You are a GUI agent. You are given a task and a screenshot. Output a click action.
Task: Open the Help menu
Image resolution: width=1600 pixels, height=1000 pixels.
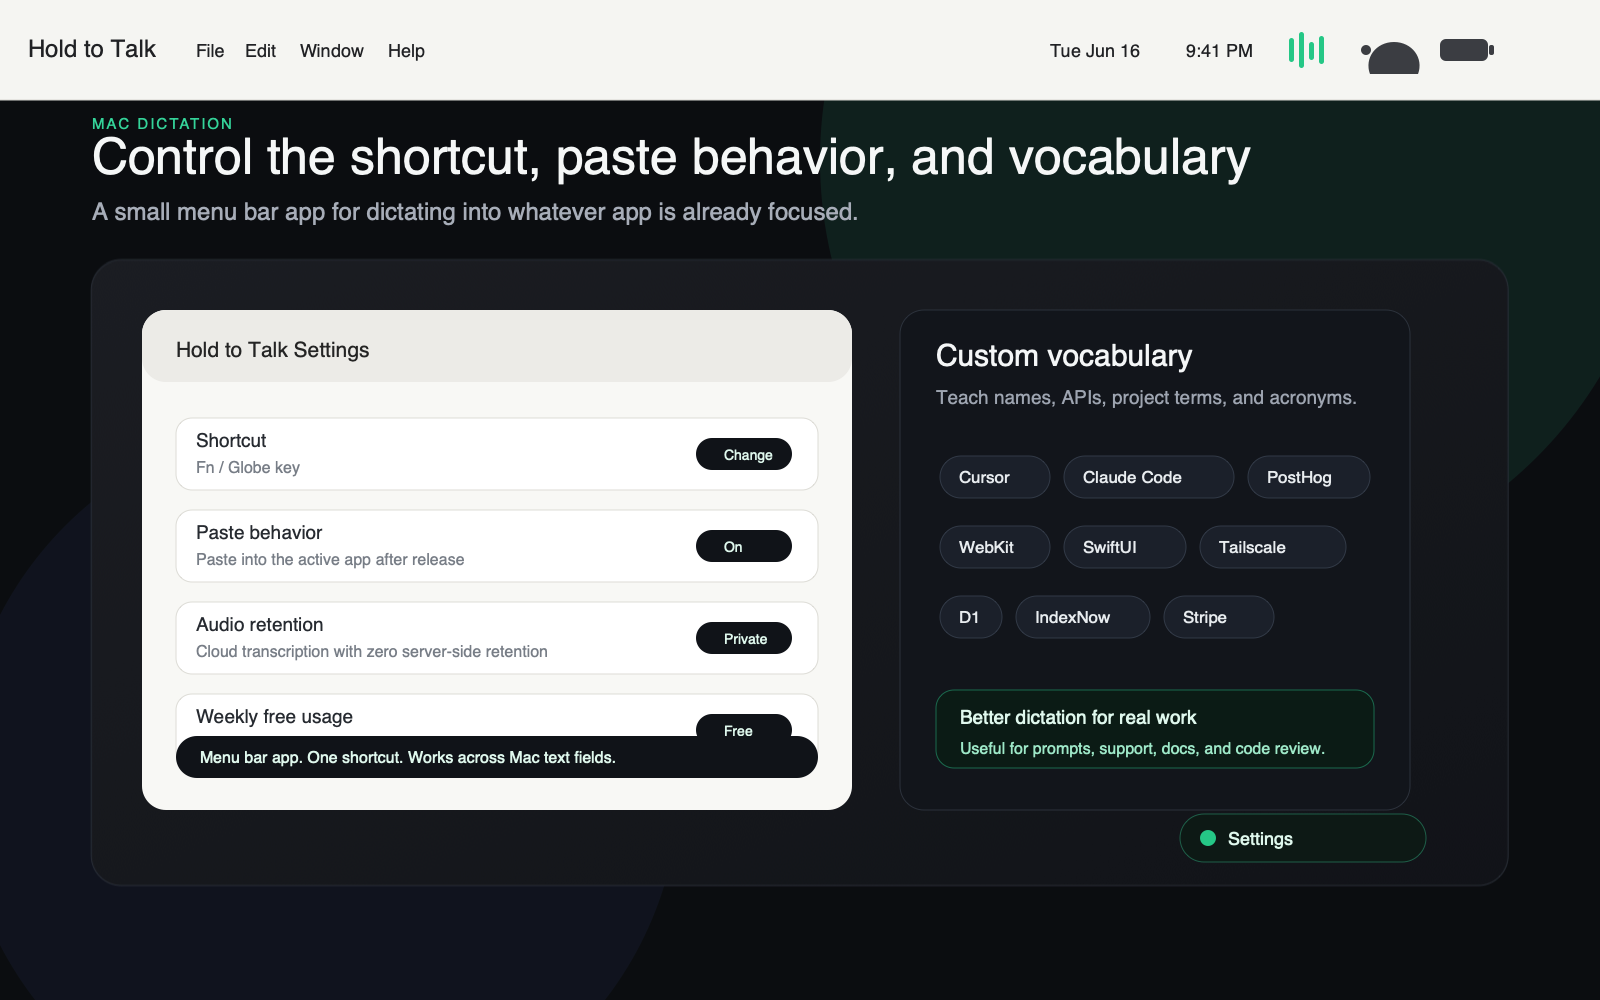coord(406,51)
